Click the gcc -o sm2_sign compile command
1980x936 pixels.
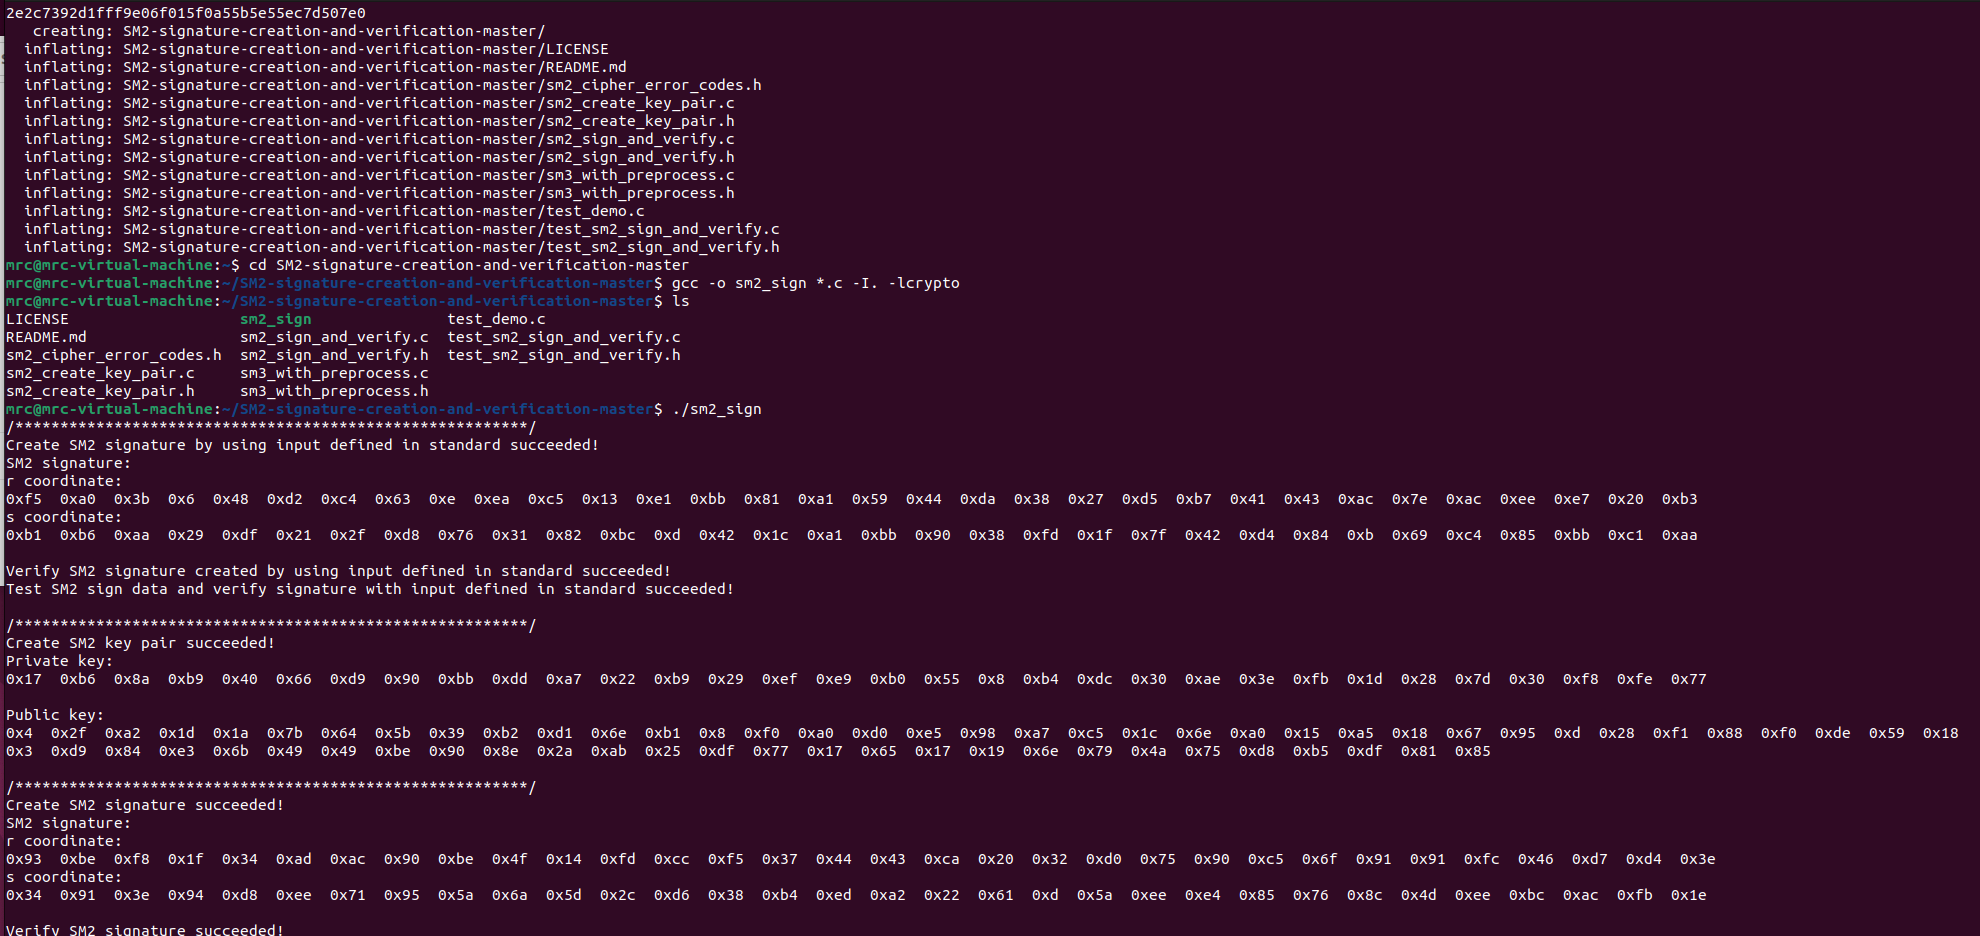tap(815, 283)
